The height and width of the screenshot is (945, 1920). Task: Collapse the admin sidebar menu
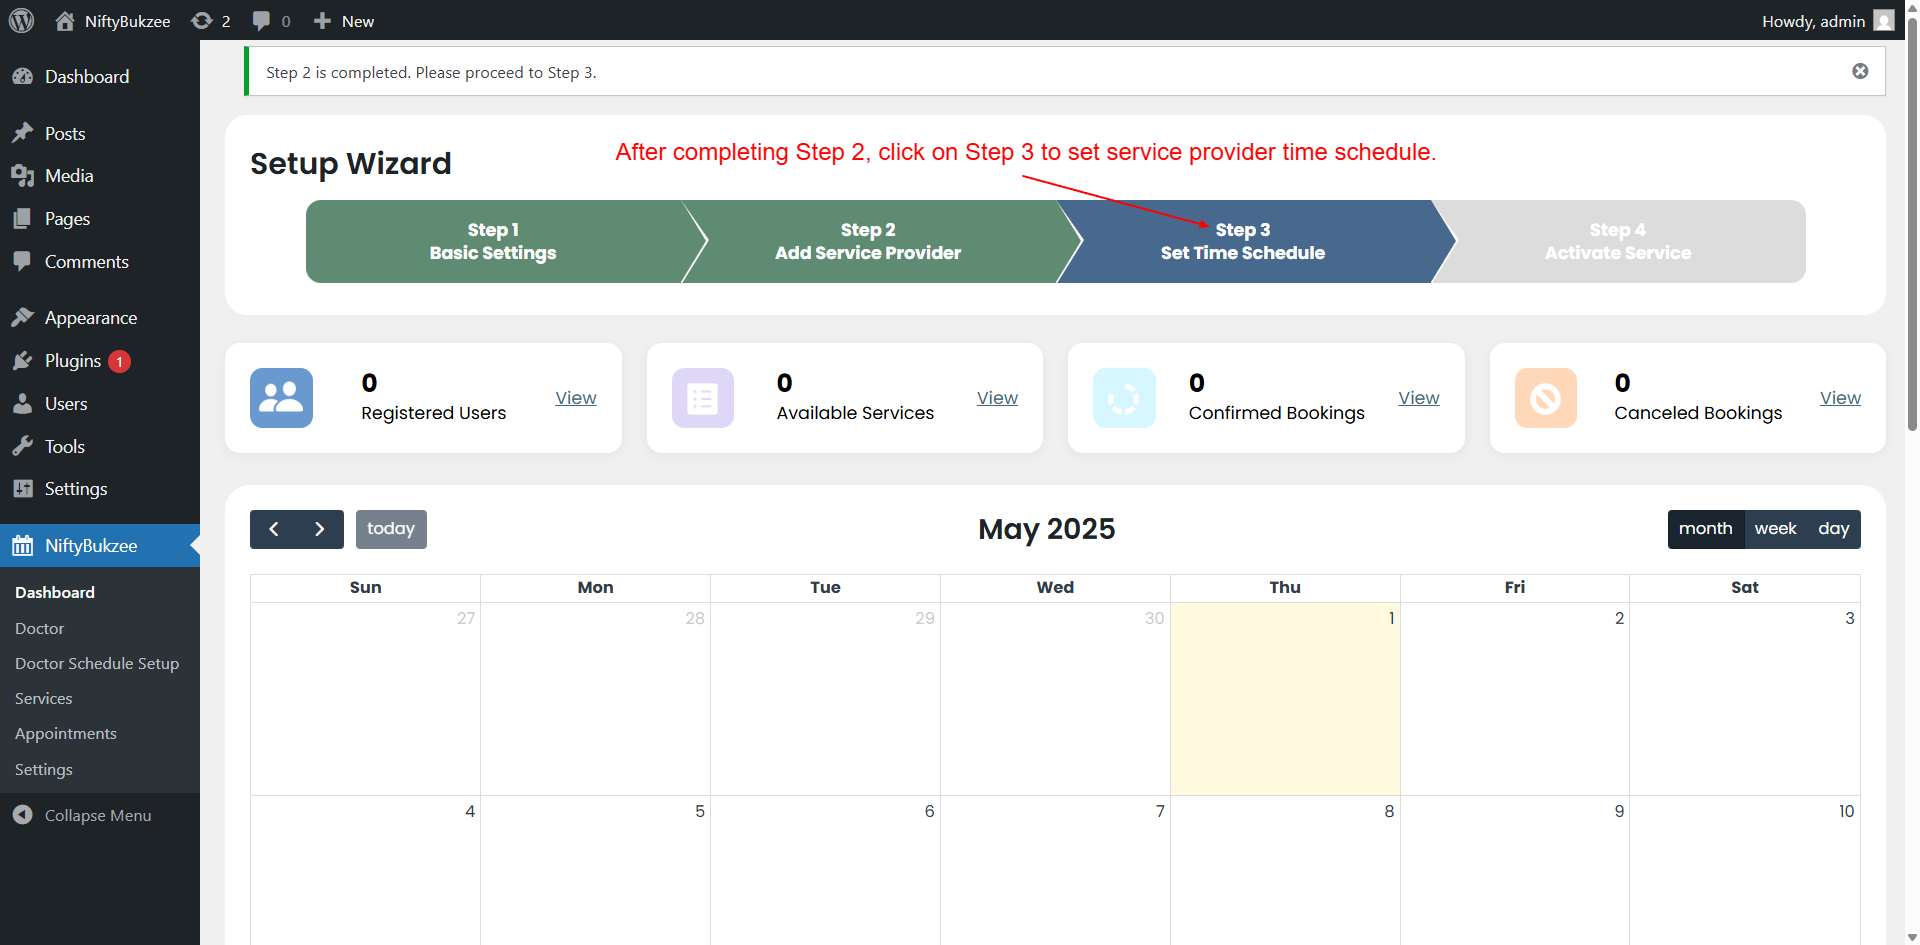coord(97,815)
